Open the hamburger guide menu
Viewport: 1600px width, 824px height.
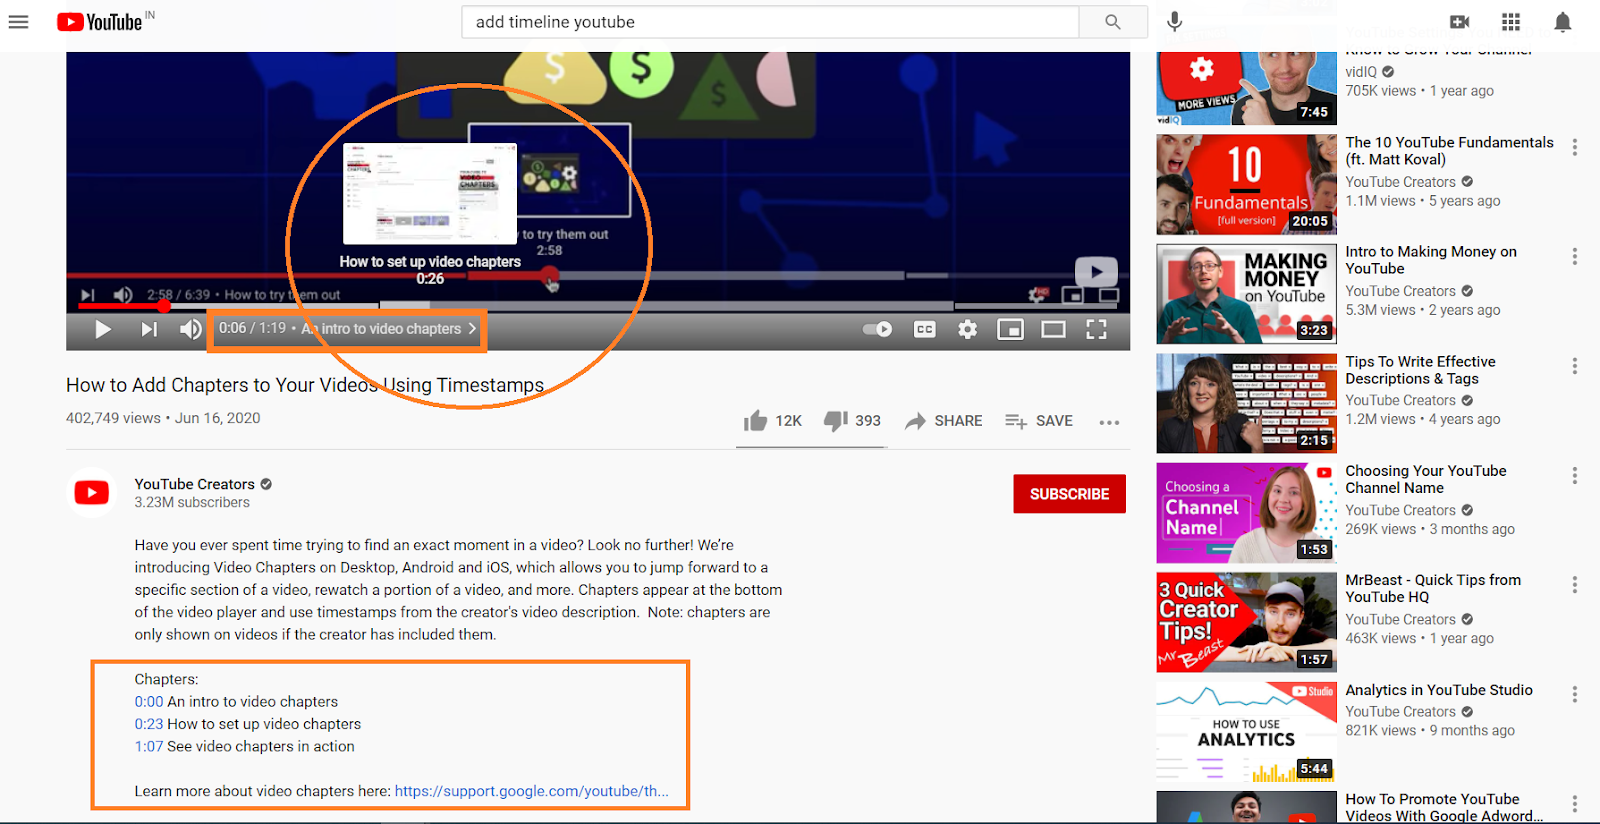19,22
